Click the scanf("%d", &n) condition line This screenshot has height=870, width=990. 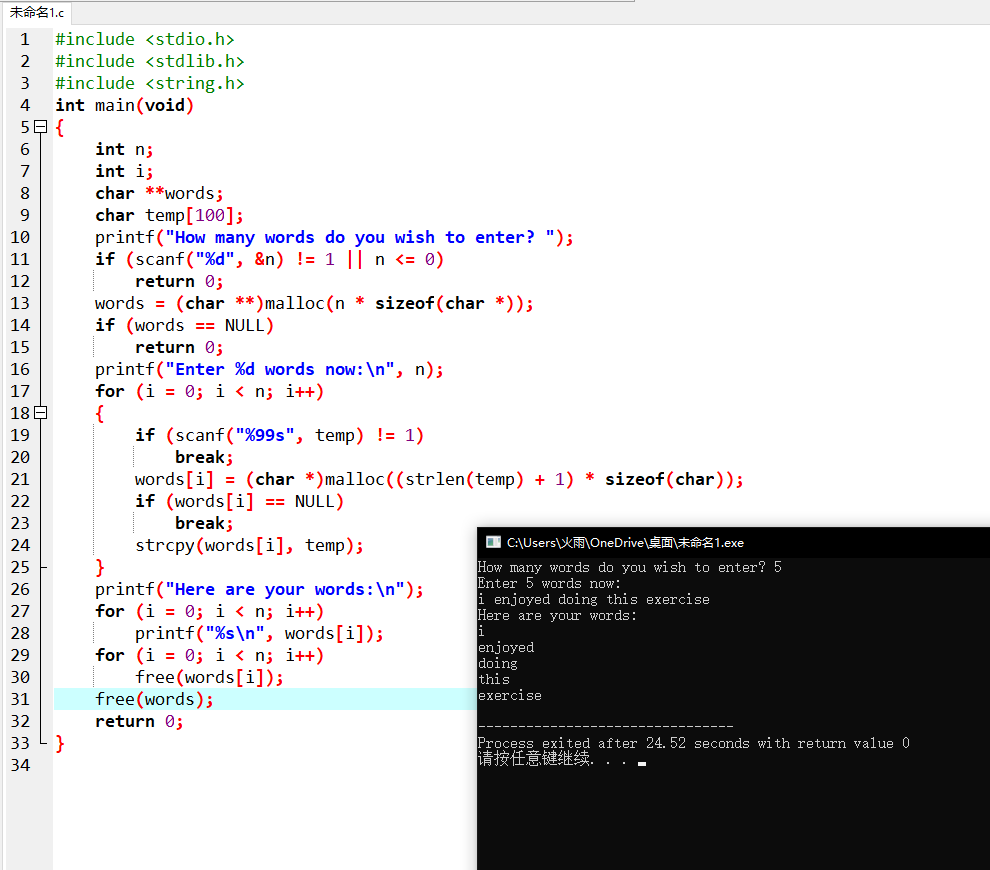tap(270, 259)
